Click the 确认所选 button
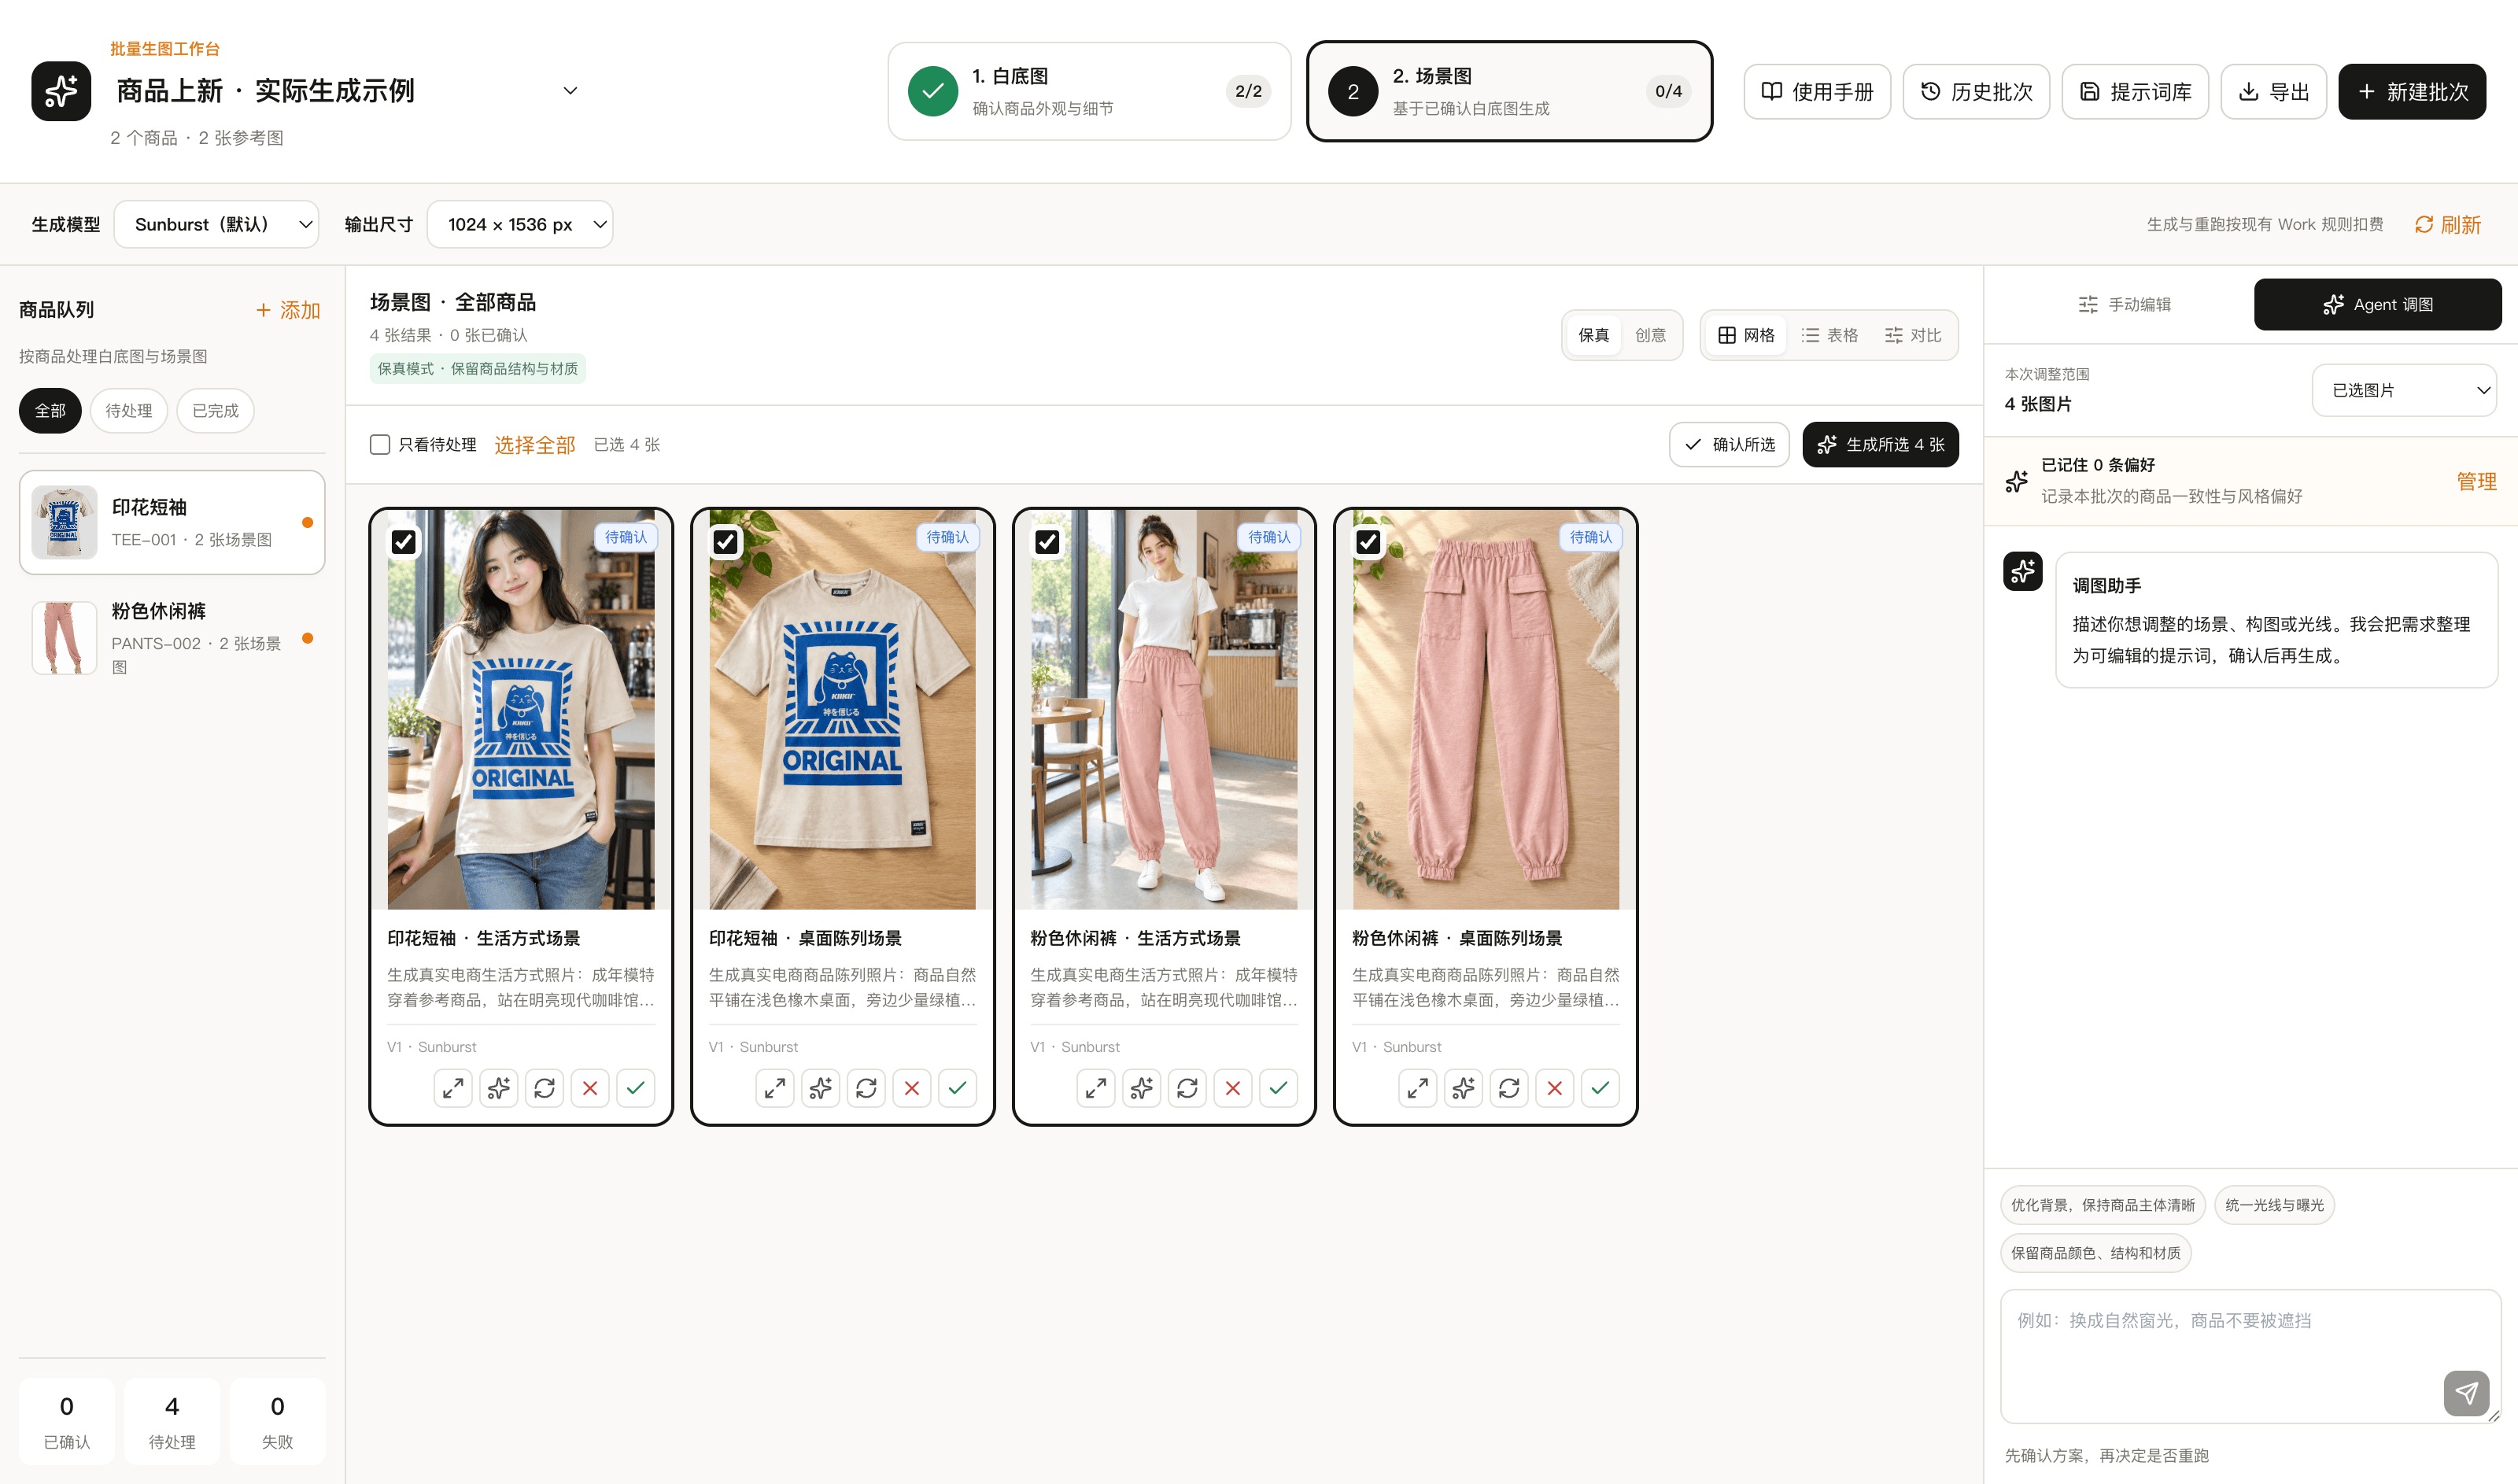Screen dimensions: 2518x1484 point(1729,444)
